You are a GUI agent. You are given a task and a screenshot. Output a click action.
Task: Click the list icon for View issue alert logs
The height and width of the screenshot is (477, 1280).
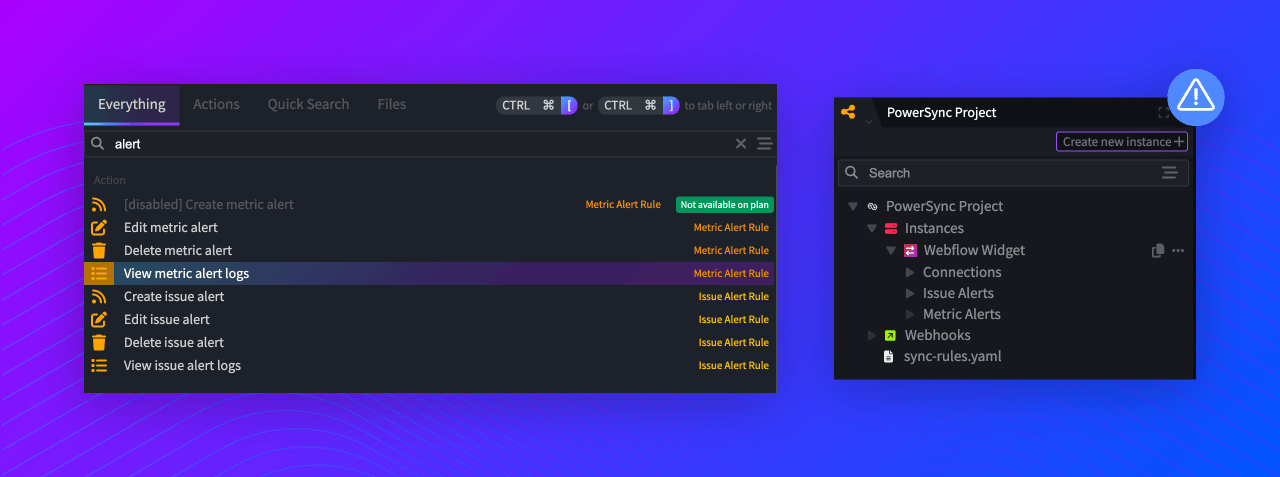(x=99, y=365)
